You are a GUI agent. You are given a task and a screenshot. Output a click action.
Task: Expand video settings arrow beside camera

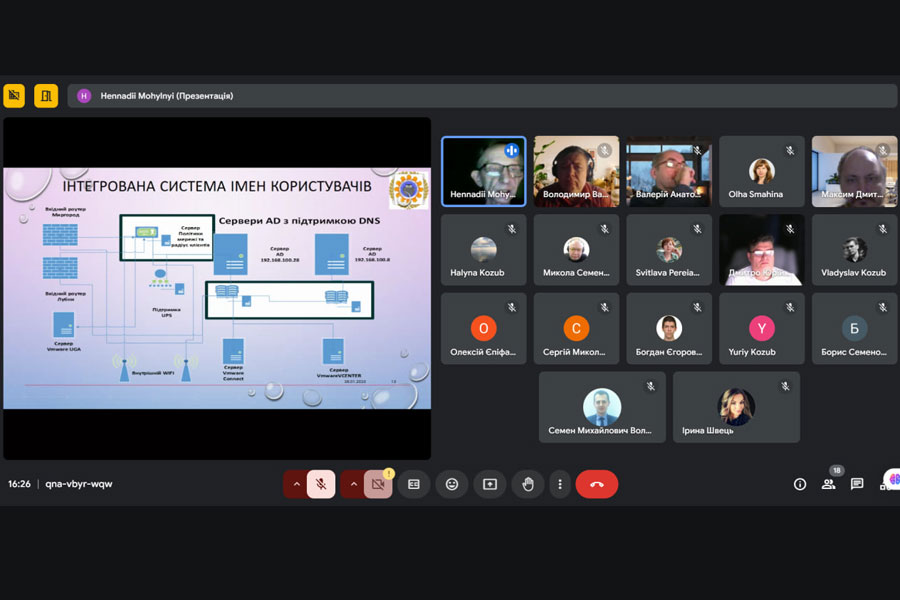353,484
